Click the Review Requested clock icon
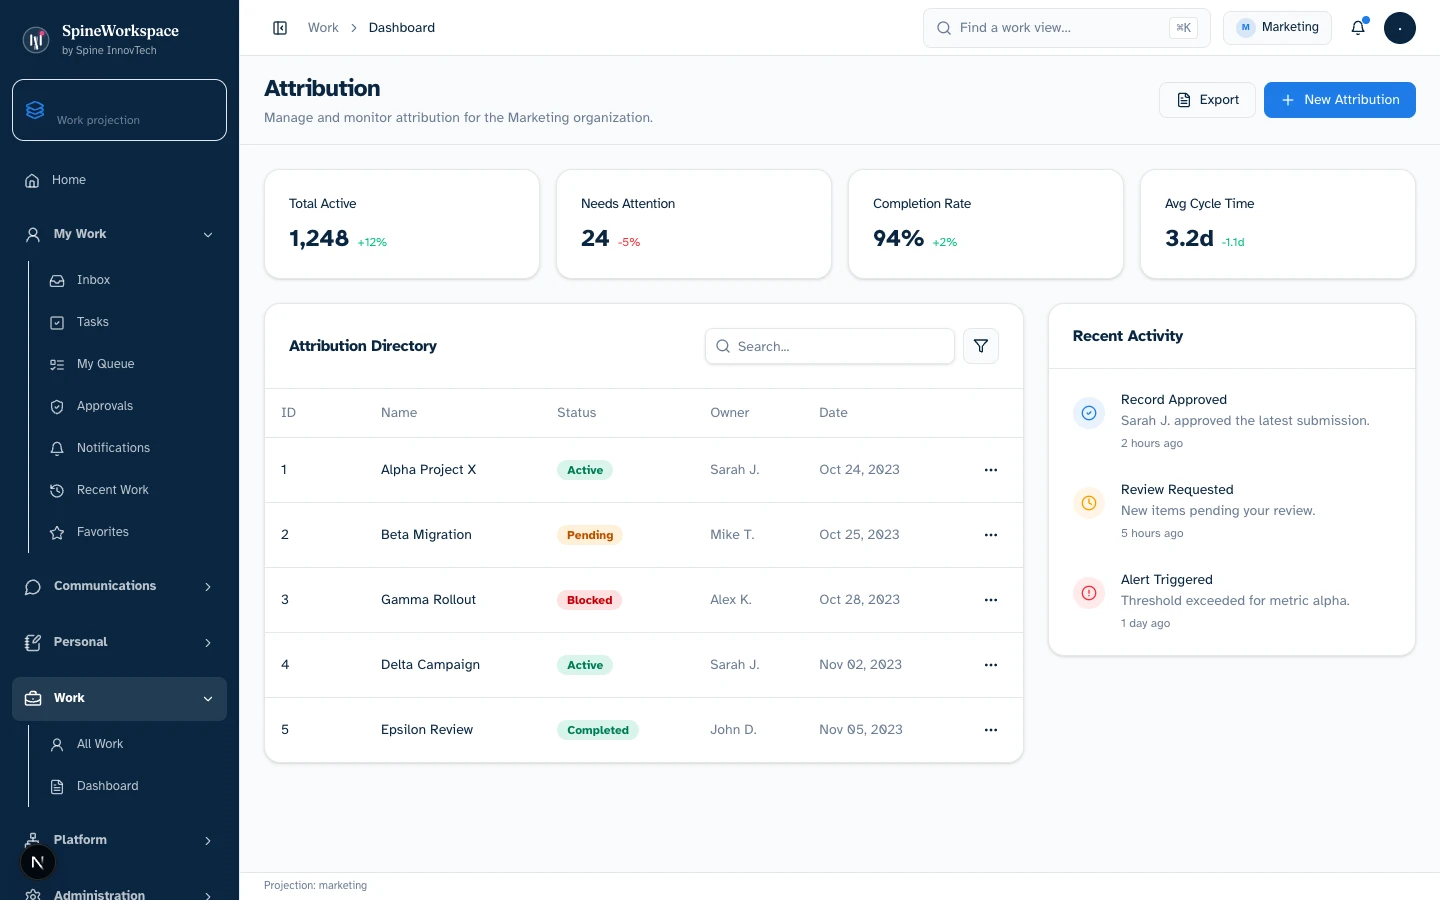This screenshot has height=900, width=1440. coord(1089,503)
